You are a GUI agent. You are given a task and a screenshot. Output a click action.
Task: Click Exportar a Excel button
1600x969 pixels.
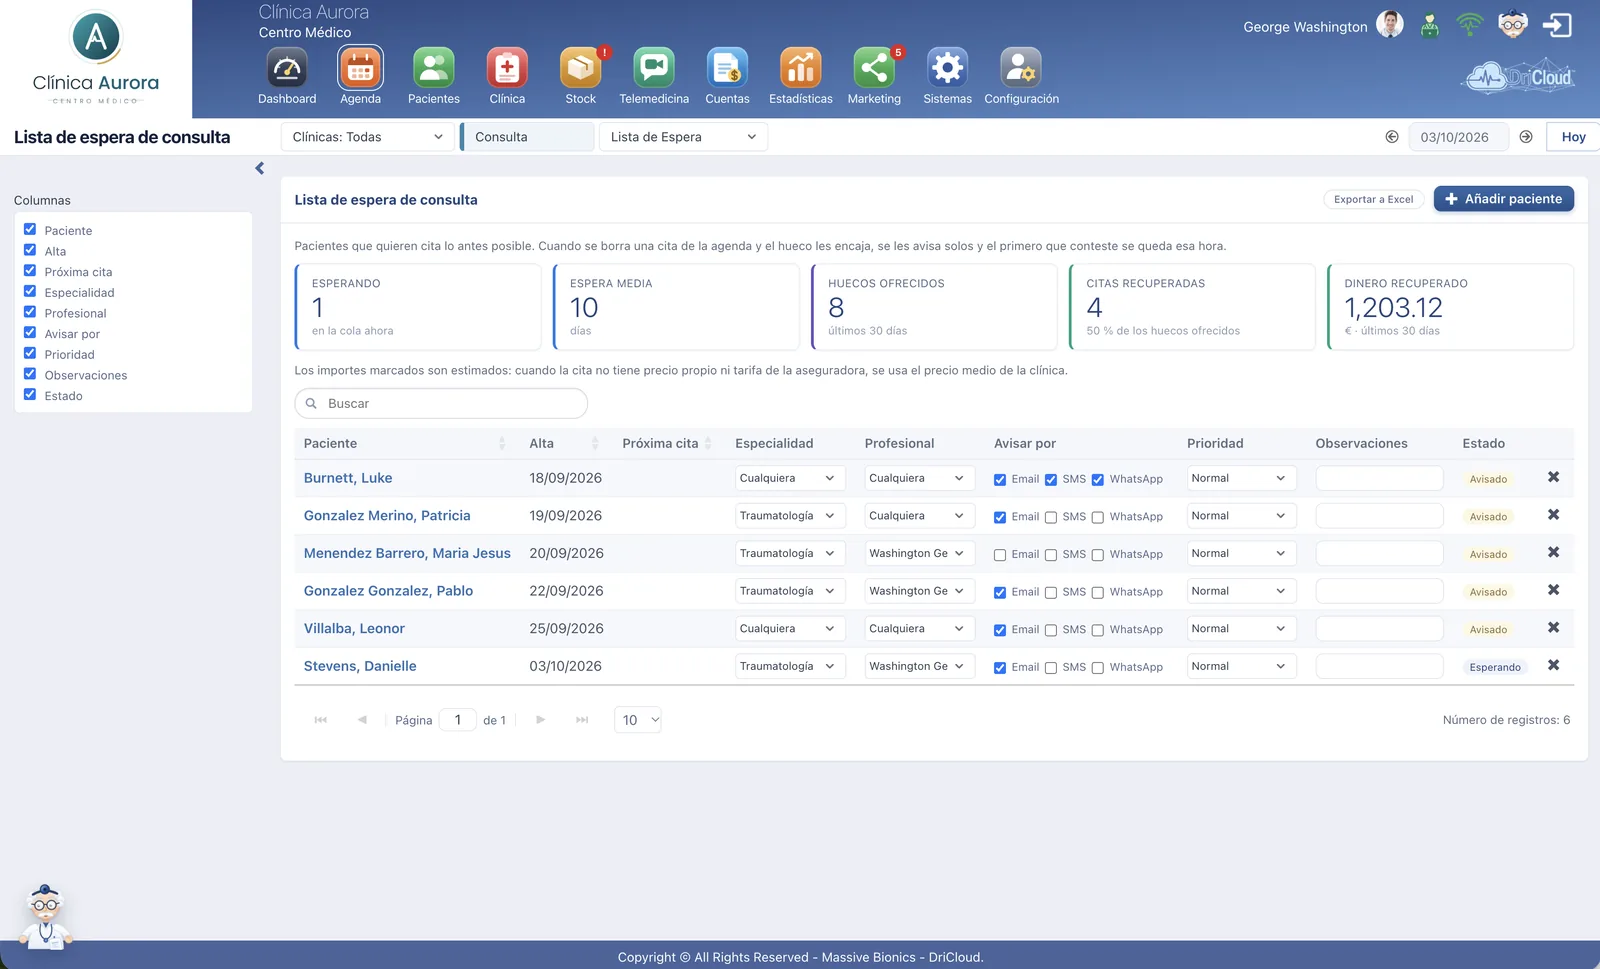pyautogui.click(x=1374, y=199)
